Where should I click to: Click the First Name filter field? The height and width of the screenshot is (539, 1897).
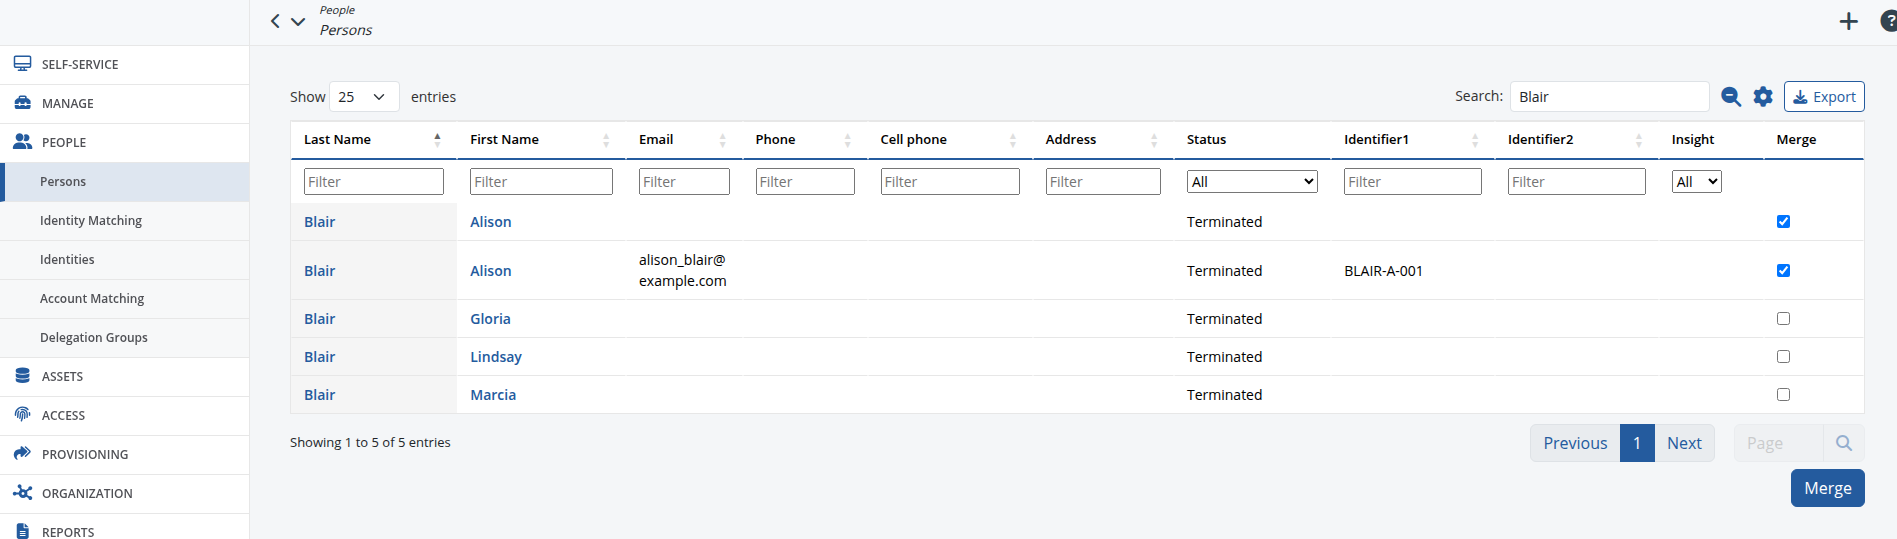[x=541, y=182]
